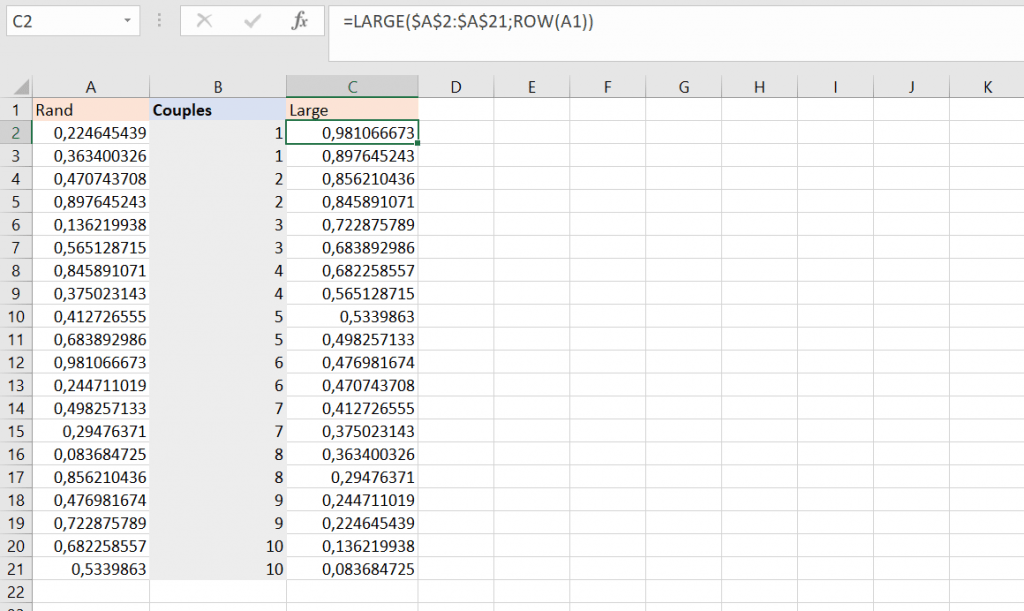The image size is (1024, 611).
Task: Select column K header
Action: click(x=987, y=87)
